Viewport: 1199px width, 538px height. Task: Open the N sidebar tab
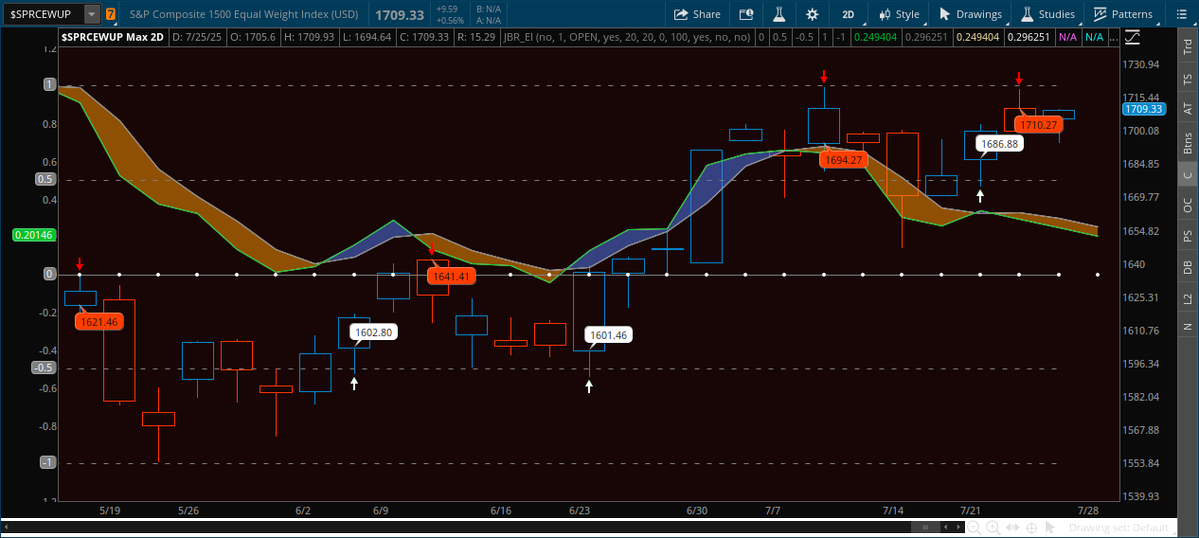point(1188,327)
